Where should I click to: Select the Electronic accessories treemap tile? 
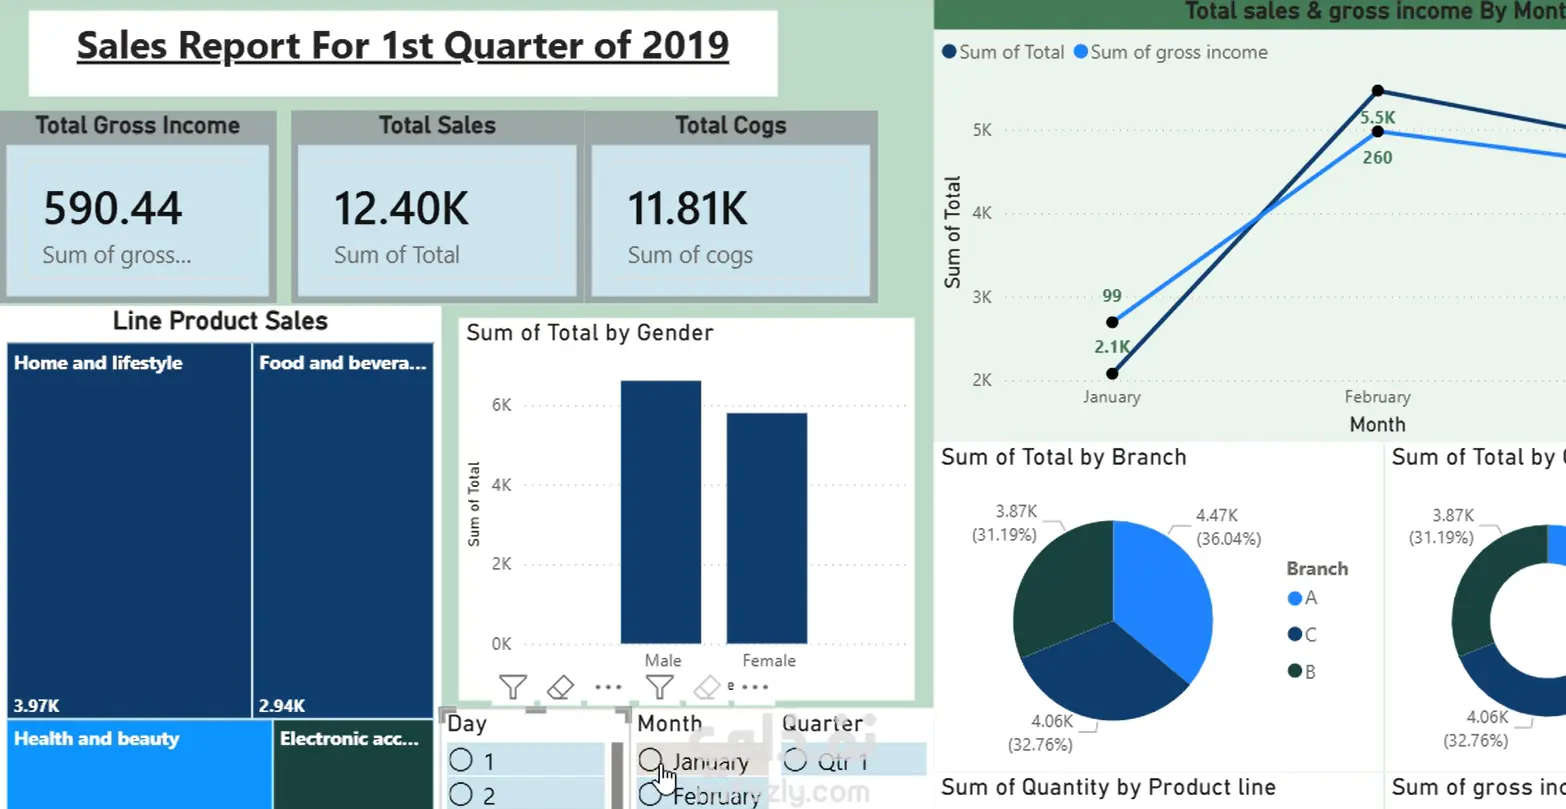(354, 765)
